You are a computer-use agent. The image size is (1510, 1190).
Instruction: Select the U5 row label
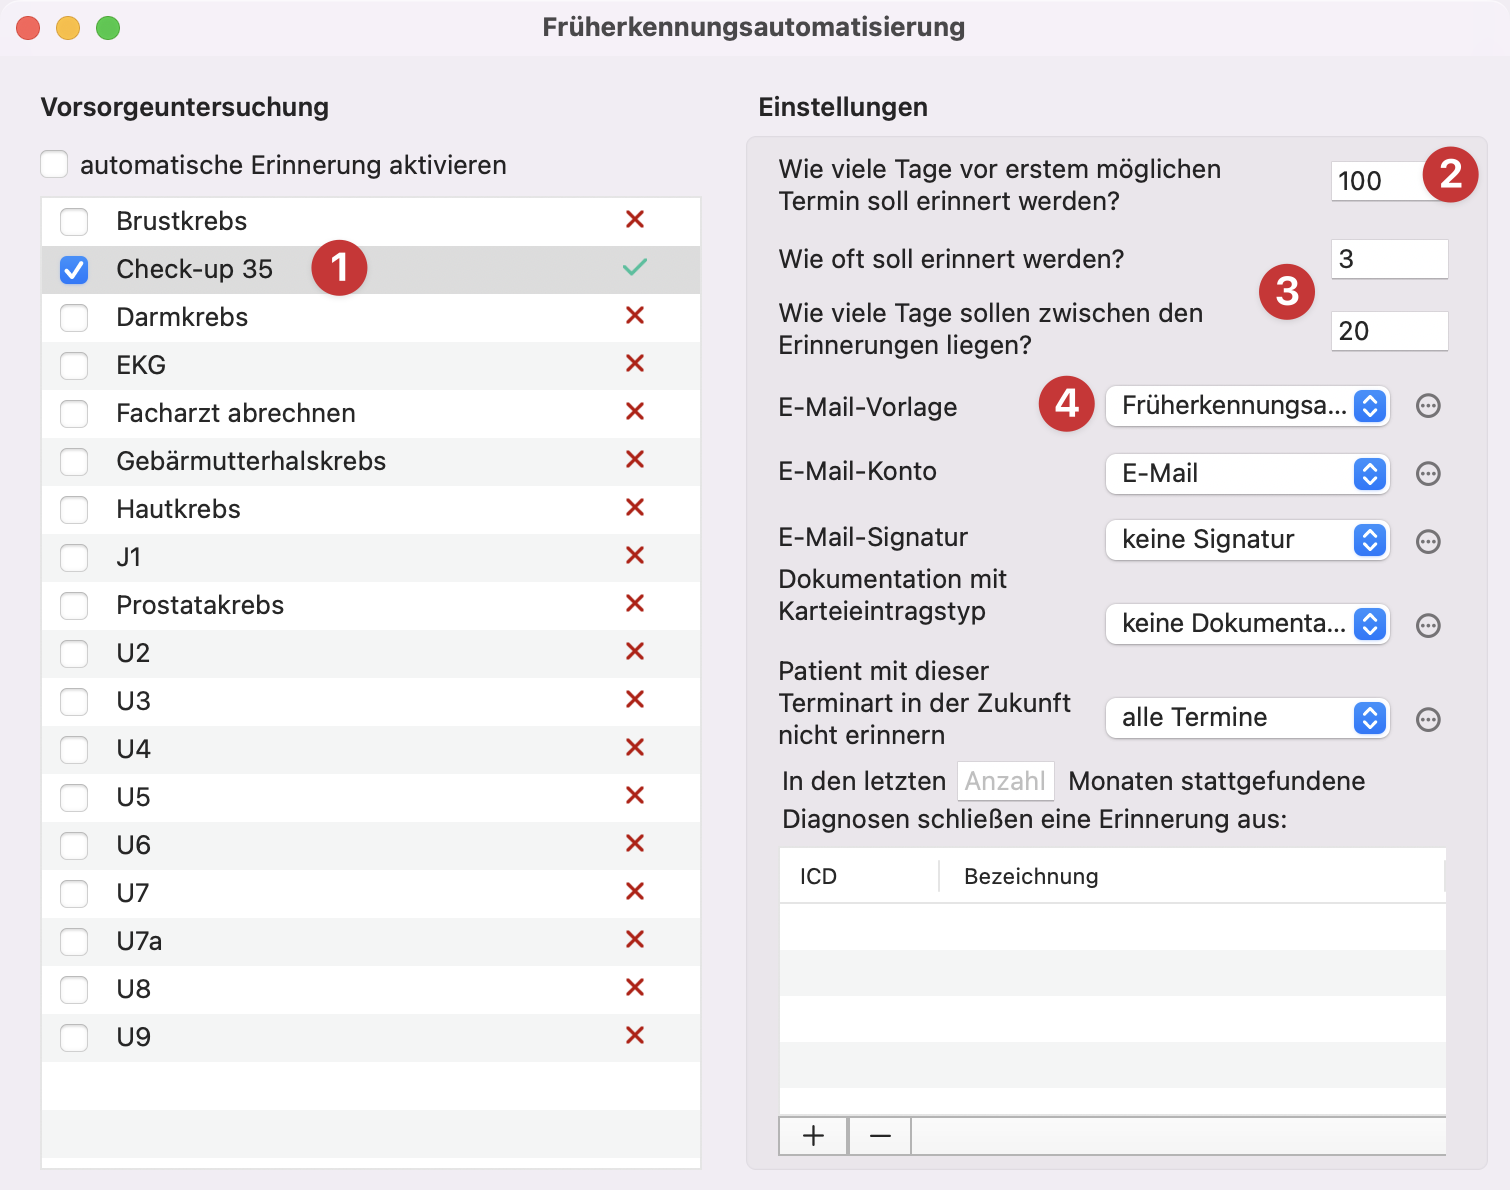click(133, 797)
